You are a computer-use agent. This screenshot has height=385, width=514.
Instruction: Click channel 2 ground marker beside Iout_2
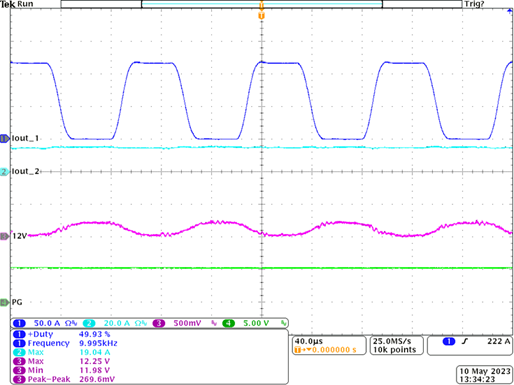pyautogui.click(x=5, y=172)
